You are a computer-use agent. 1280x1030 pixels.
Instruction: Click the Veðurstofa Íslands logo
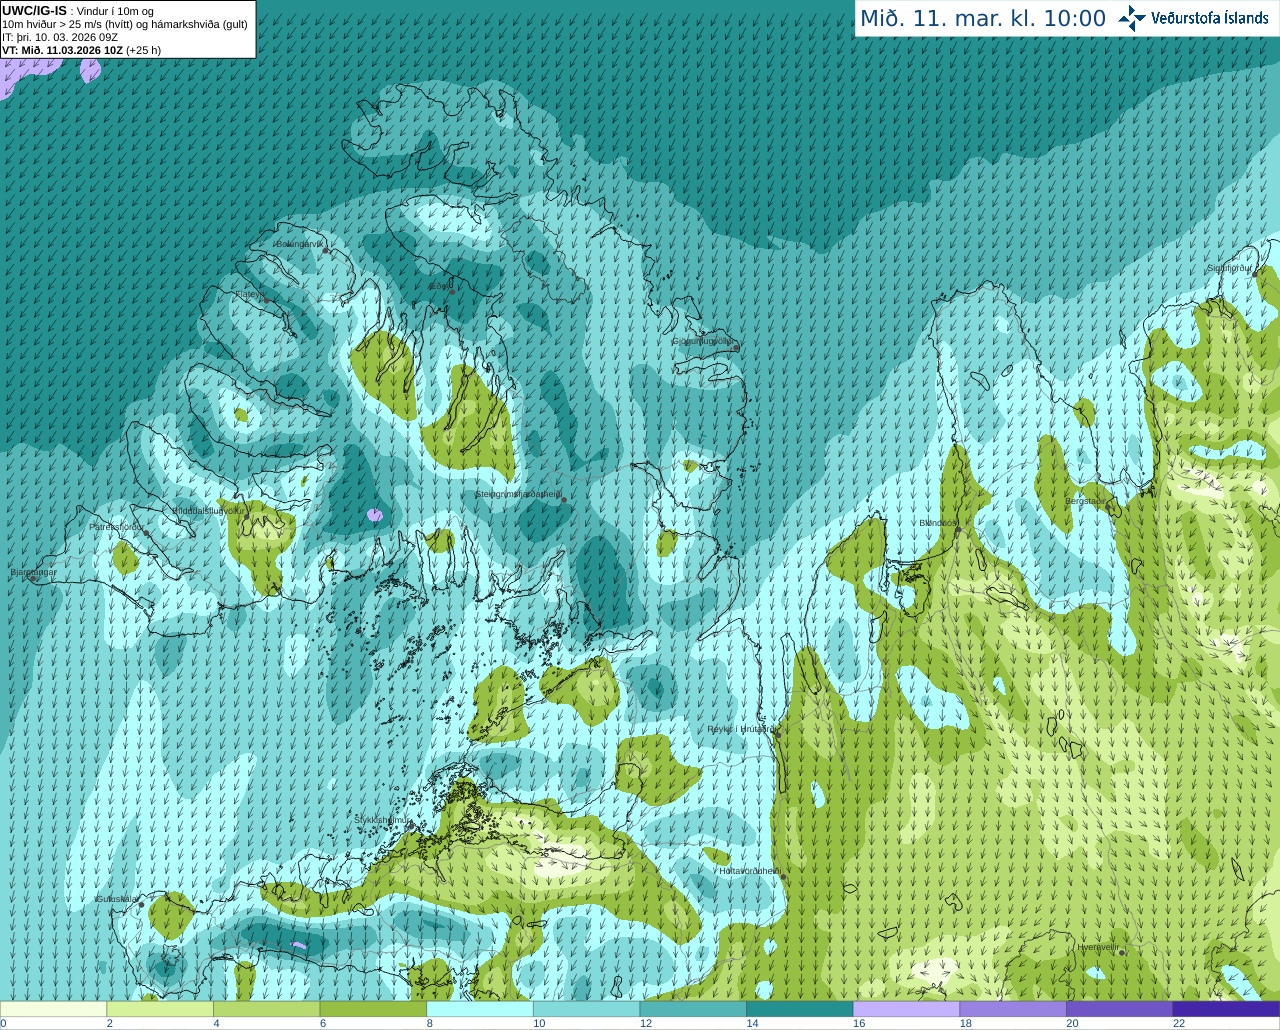click(1194, 18)
